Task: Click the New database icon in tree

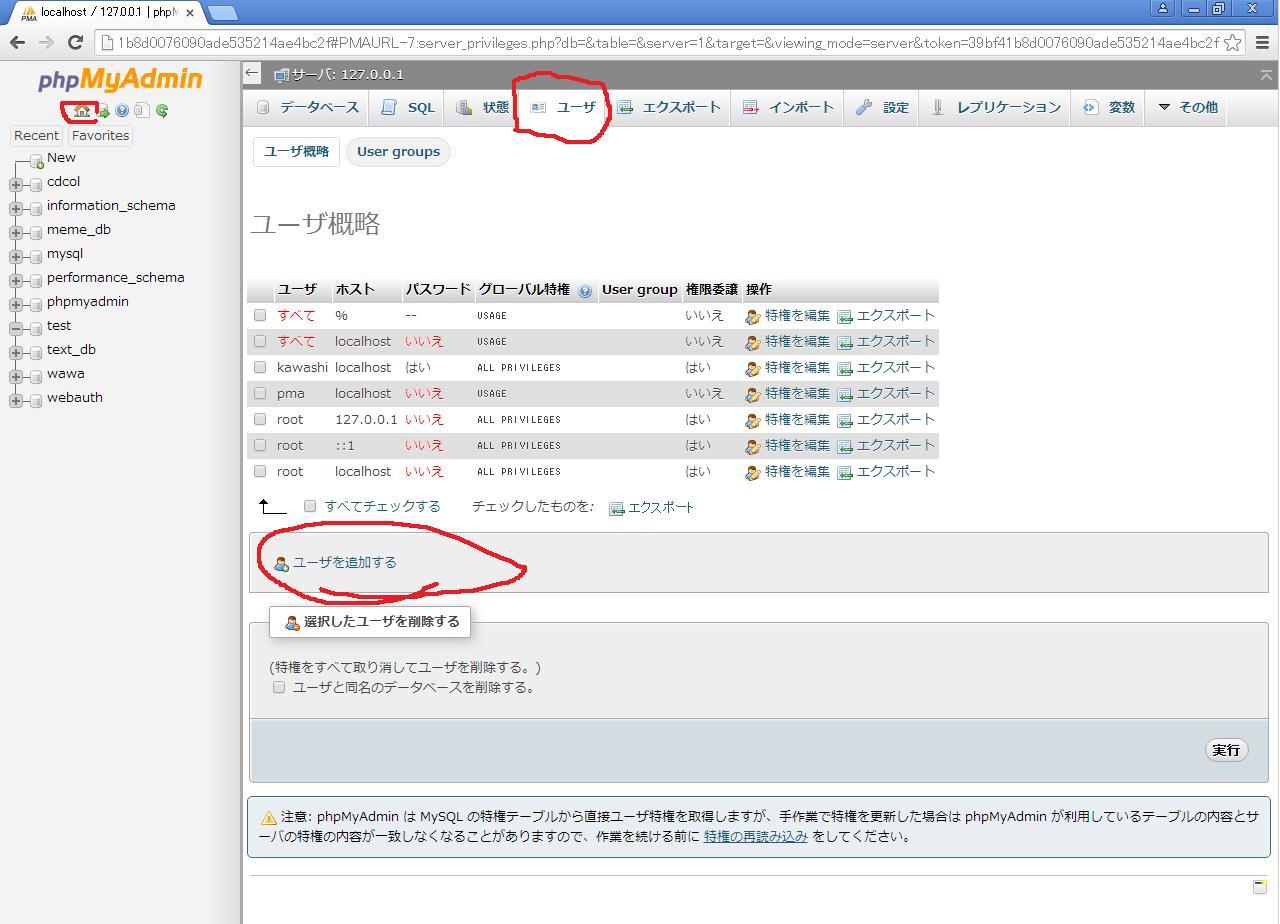Action: (x=36, y=161)
